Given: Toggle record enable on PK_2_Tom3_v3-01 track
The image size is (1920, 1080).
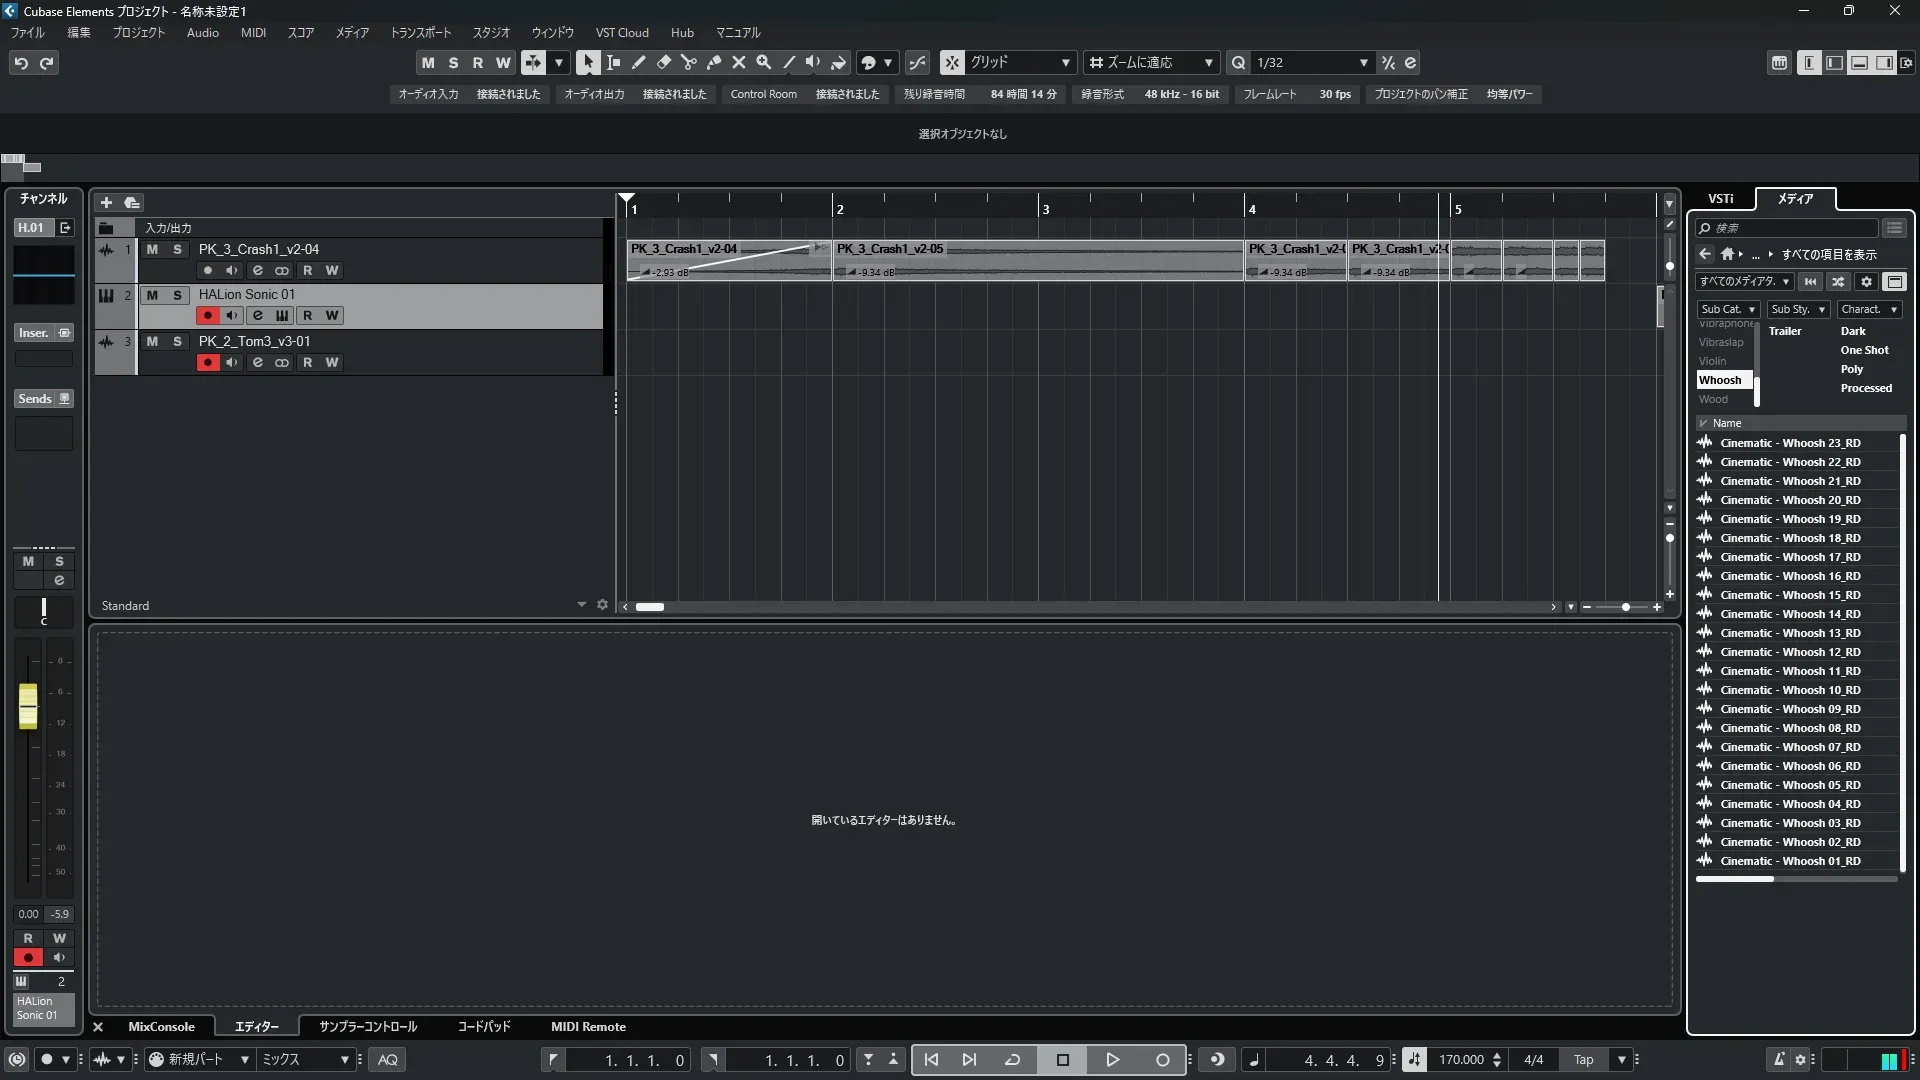Looking at the screenshot, I should [207, 362].
